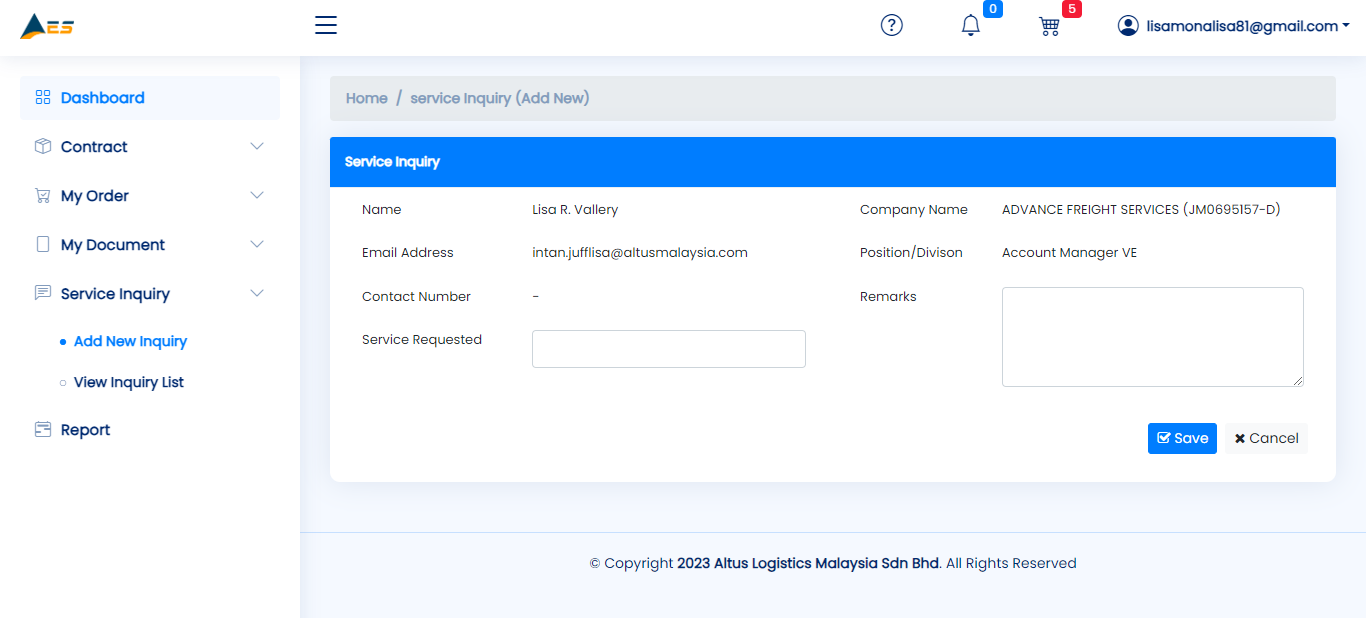1366x618 pixels.
Task: Click the My Order cart icon
Action: (43, 196)
